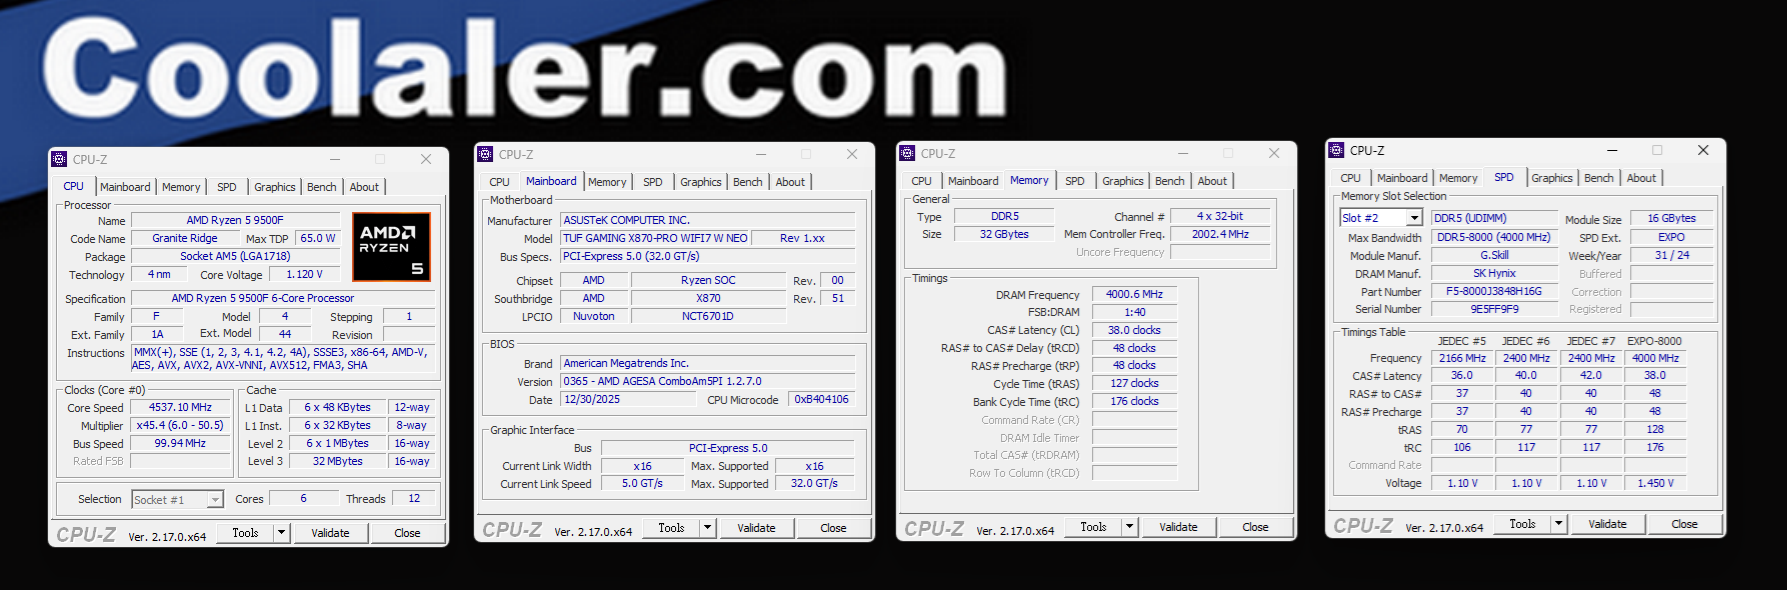Screen dimensions: 1787x590
Task: Click Close button in Memory window
Action: tap(1255, 527)
